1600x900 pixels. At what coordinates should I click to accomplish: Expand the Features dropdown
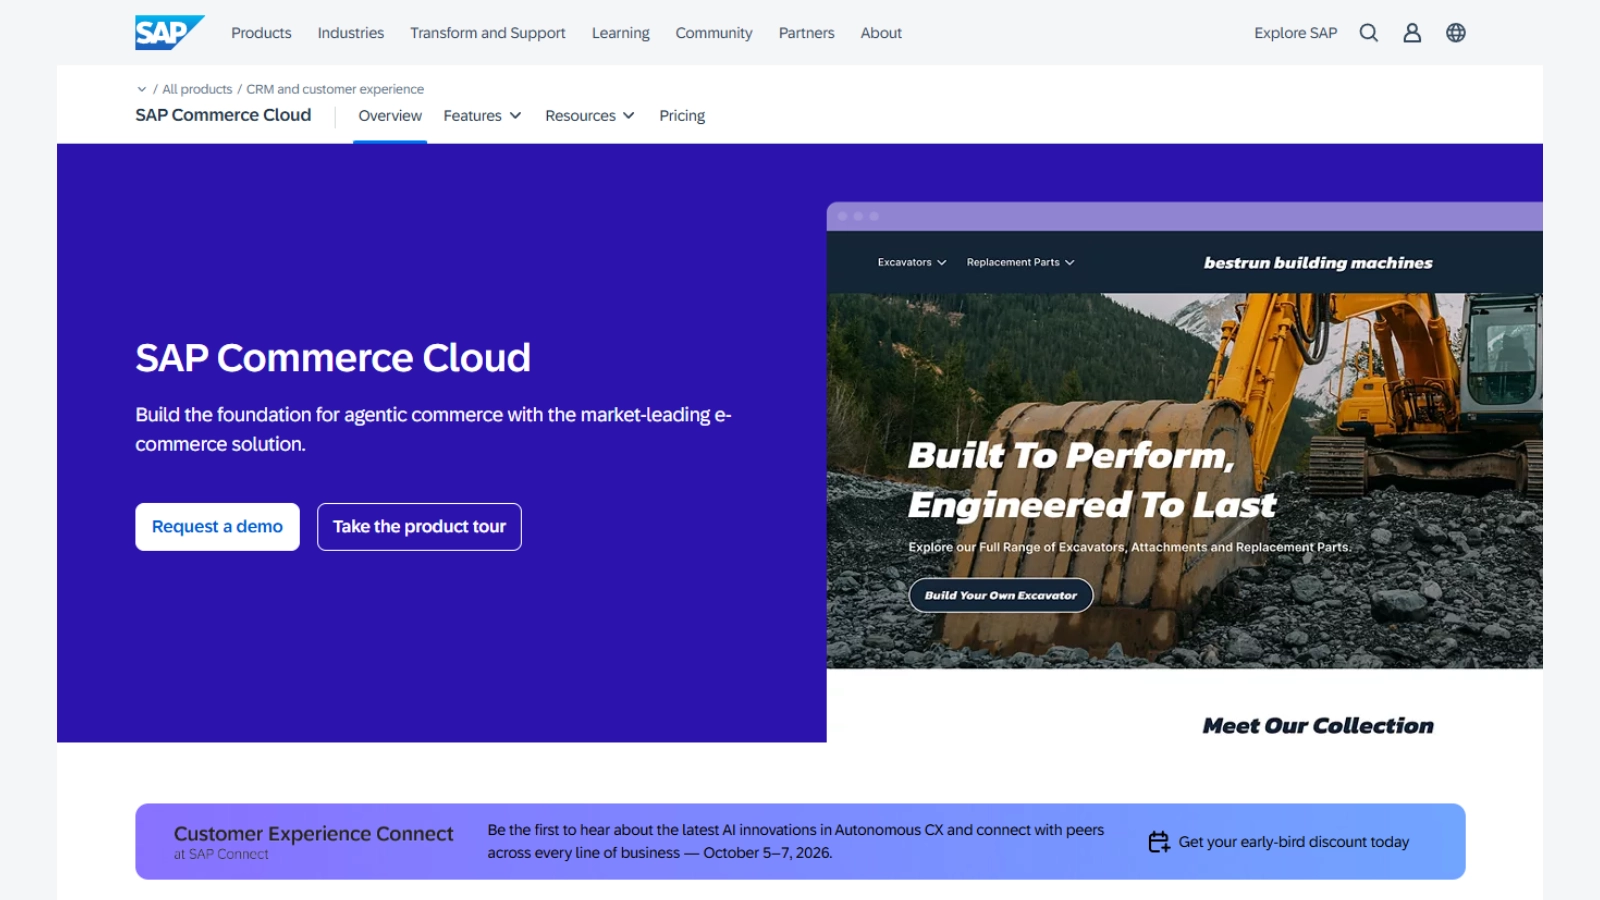[x=482, y=116]
